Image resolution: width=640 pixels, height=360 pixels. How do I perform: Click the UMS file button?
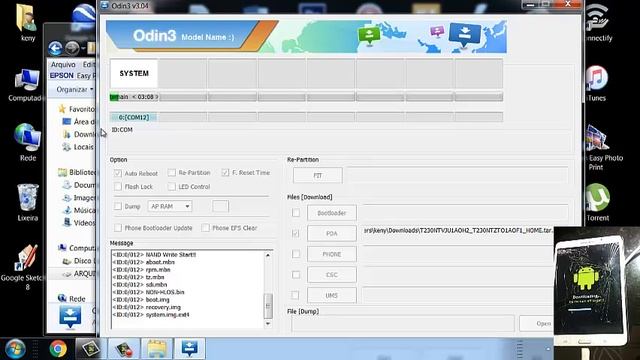pos(331,296)
